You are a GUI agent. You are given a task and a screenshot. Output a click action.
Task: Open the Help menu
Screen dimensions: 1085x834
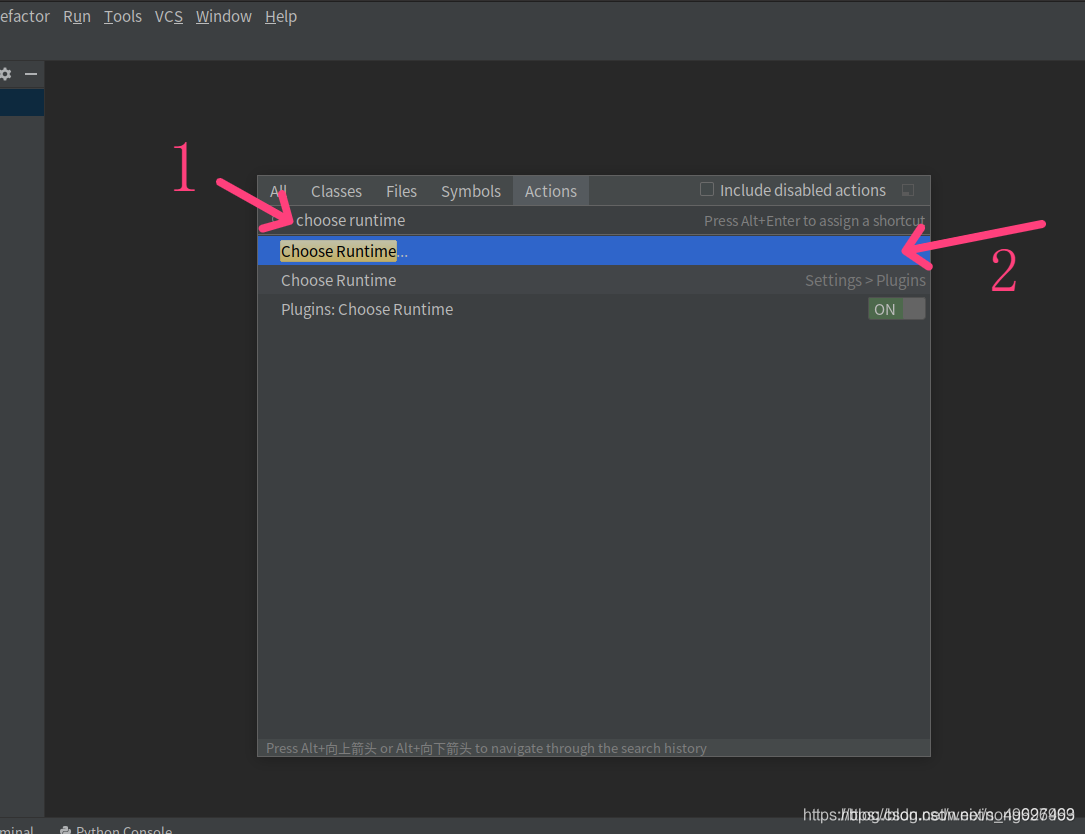point(281,17)
